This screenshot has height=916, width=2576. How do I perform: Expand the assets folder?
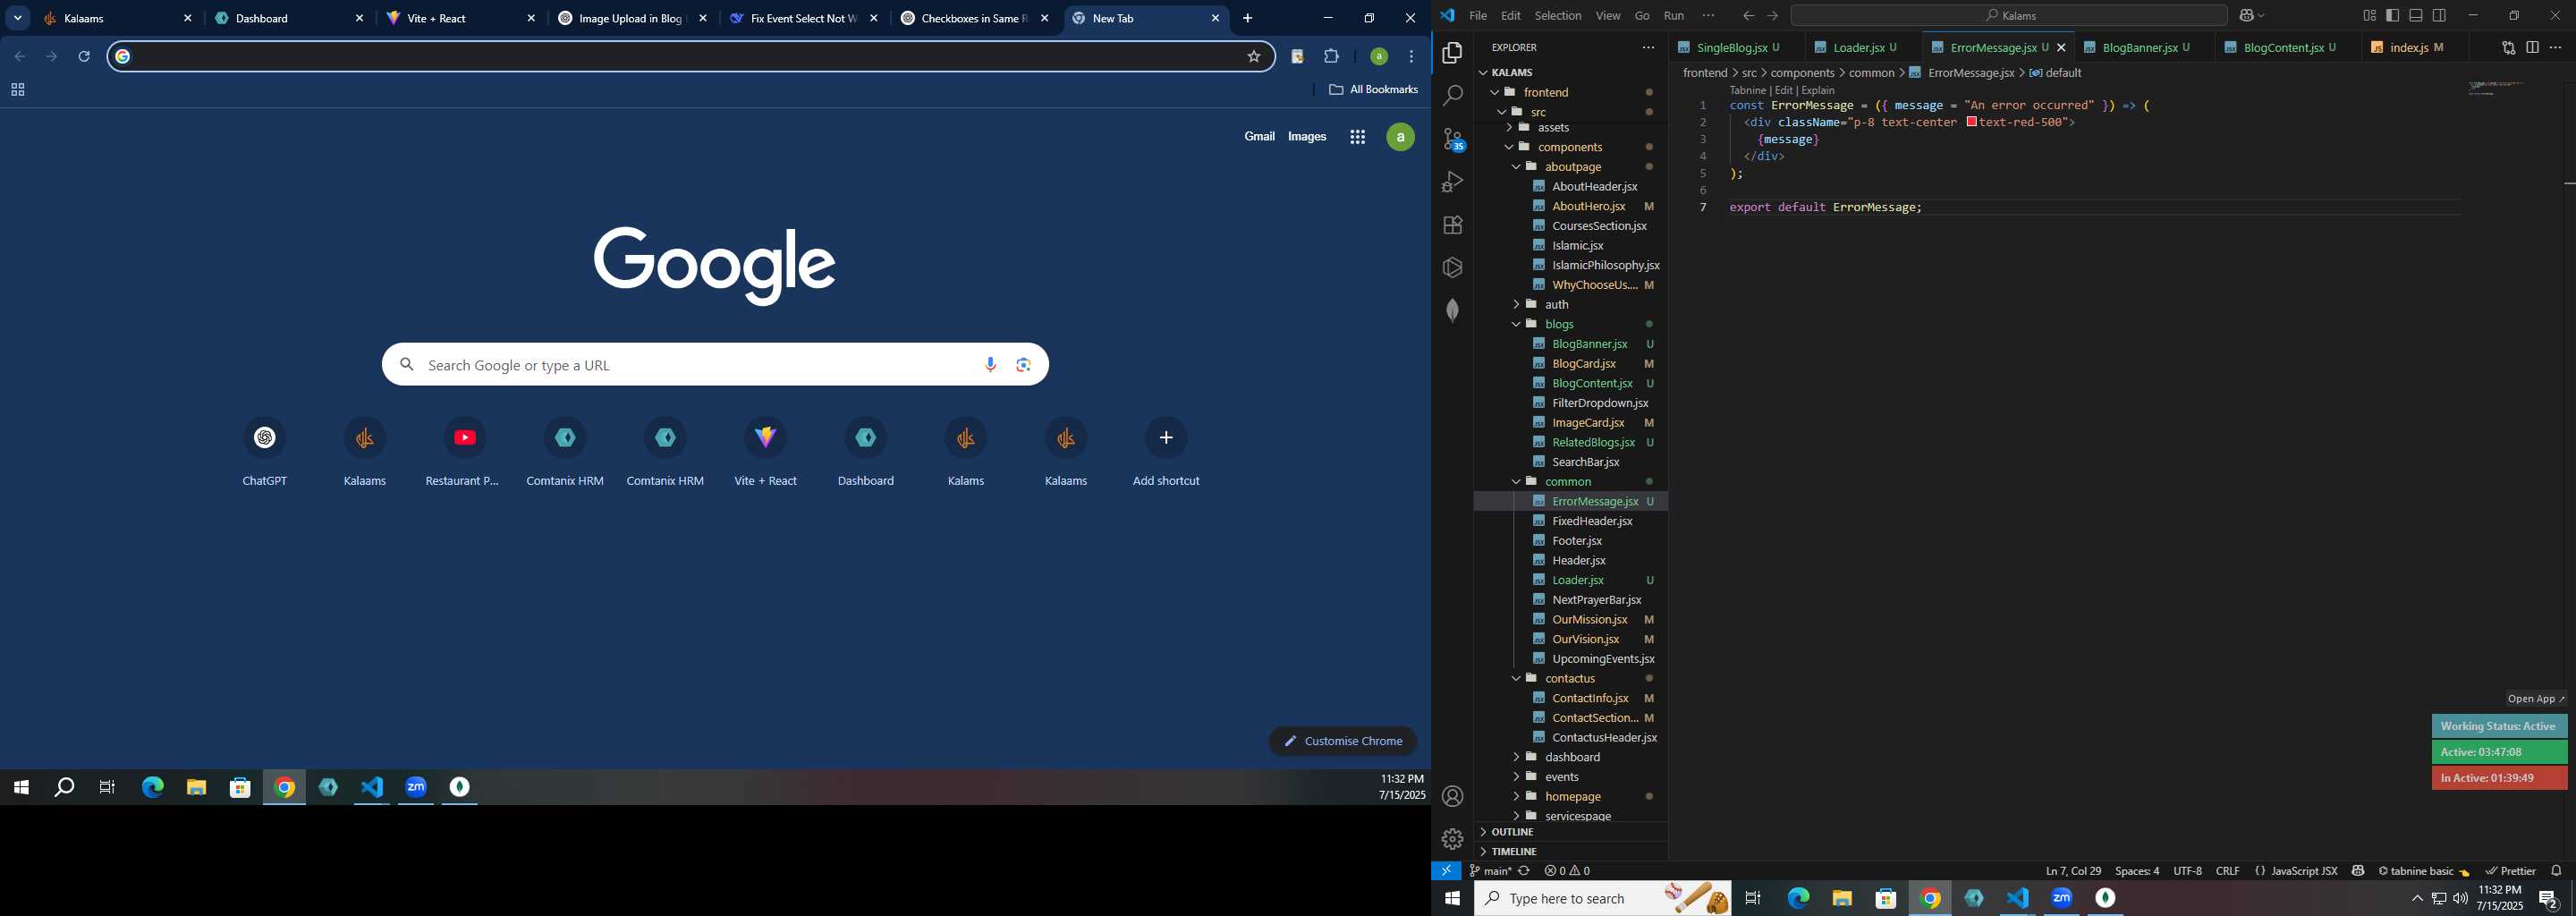click(x=1509, y=128)
